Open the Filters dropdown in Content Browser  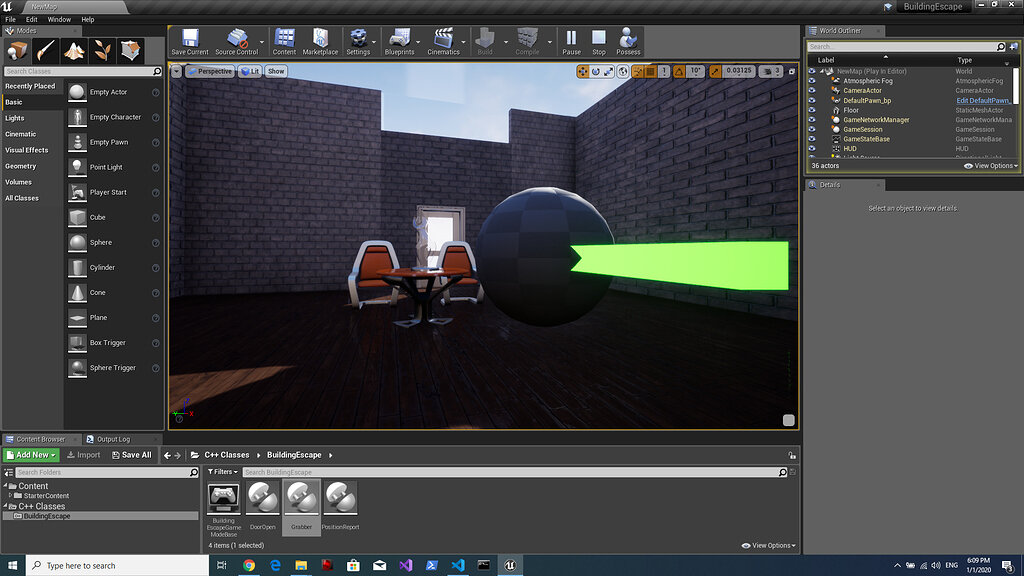coord(223,472)
